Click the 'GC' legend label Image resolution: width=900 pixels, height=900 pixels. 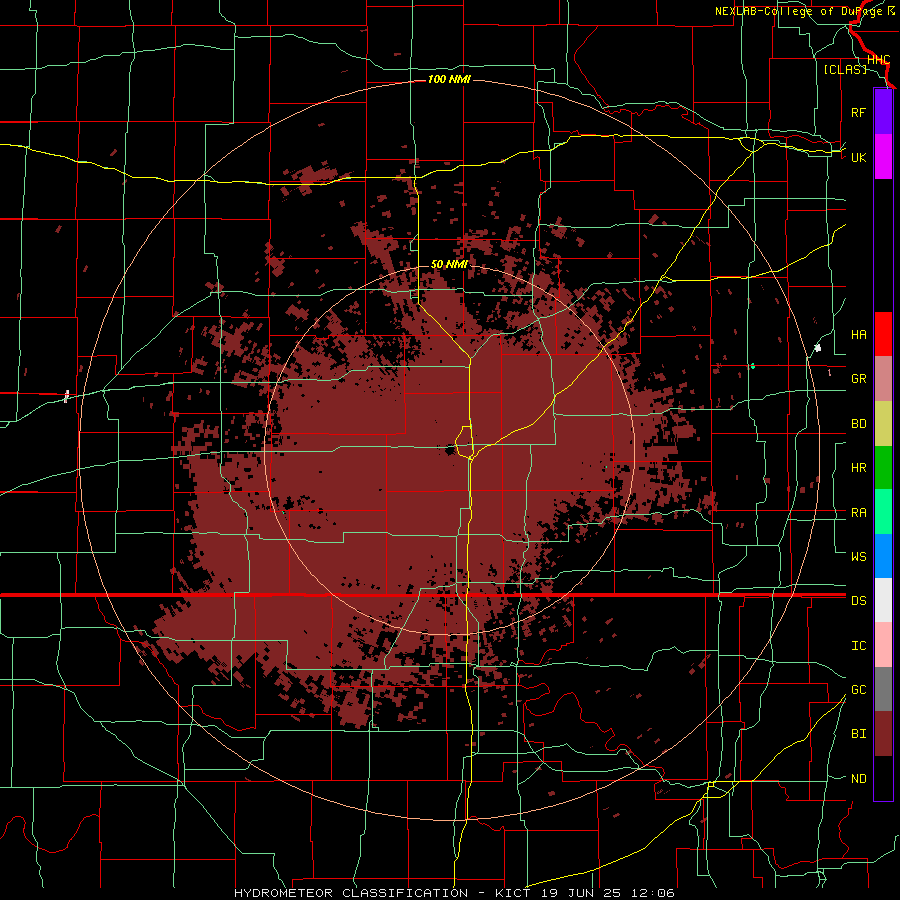(858, 690)
